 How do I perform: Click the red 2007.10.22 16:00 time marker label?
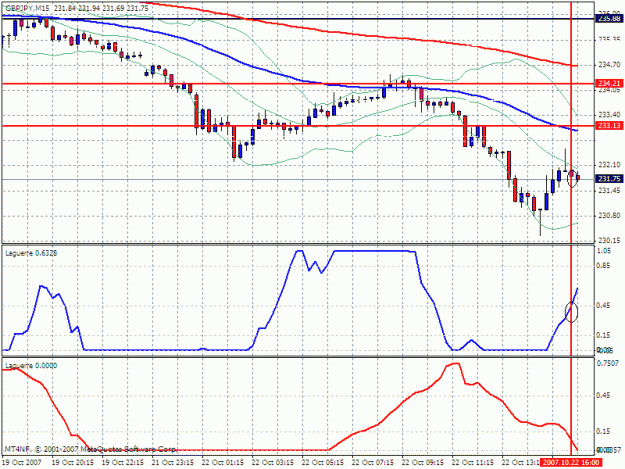[572, 463]
